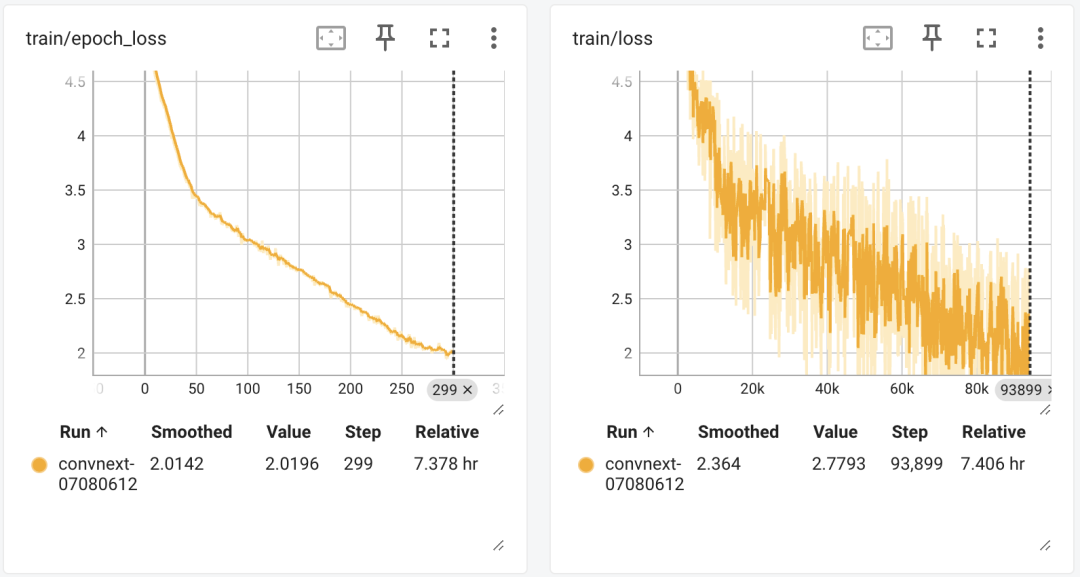Toggle fullscreen for train/epoch_loss chart
Screen dimensions: 1080x577
439,38
